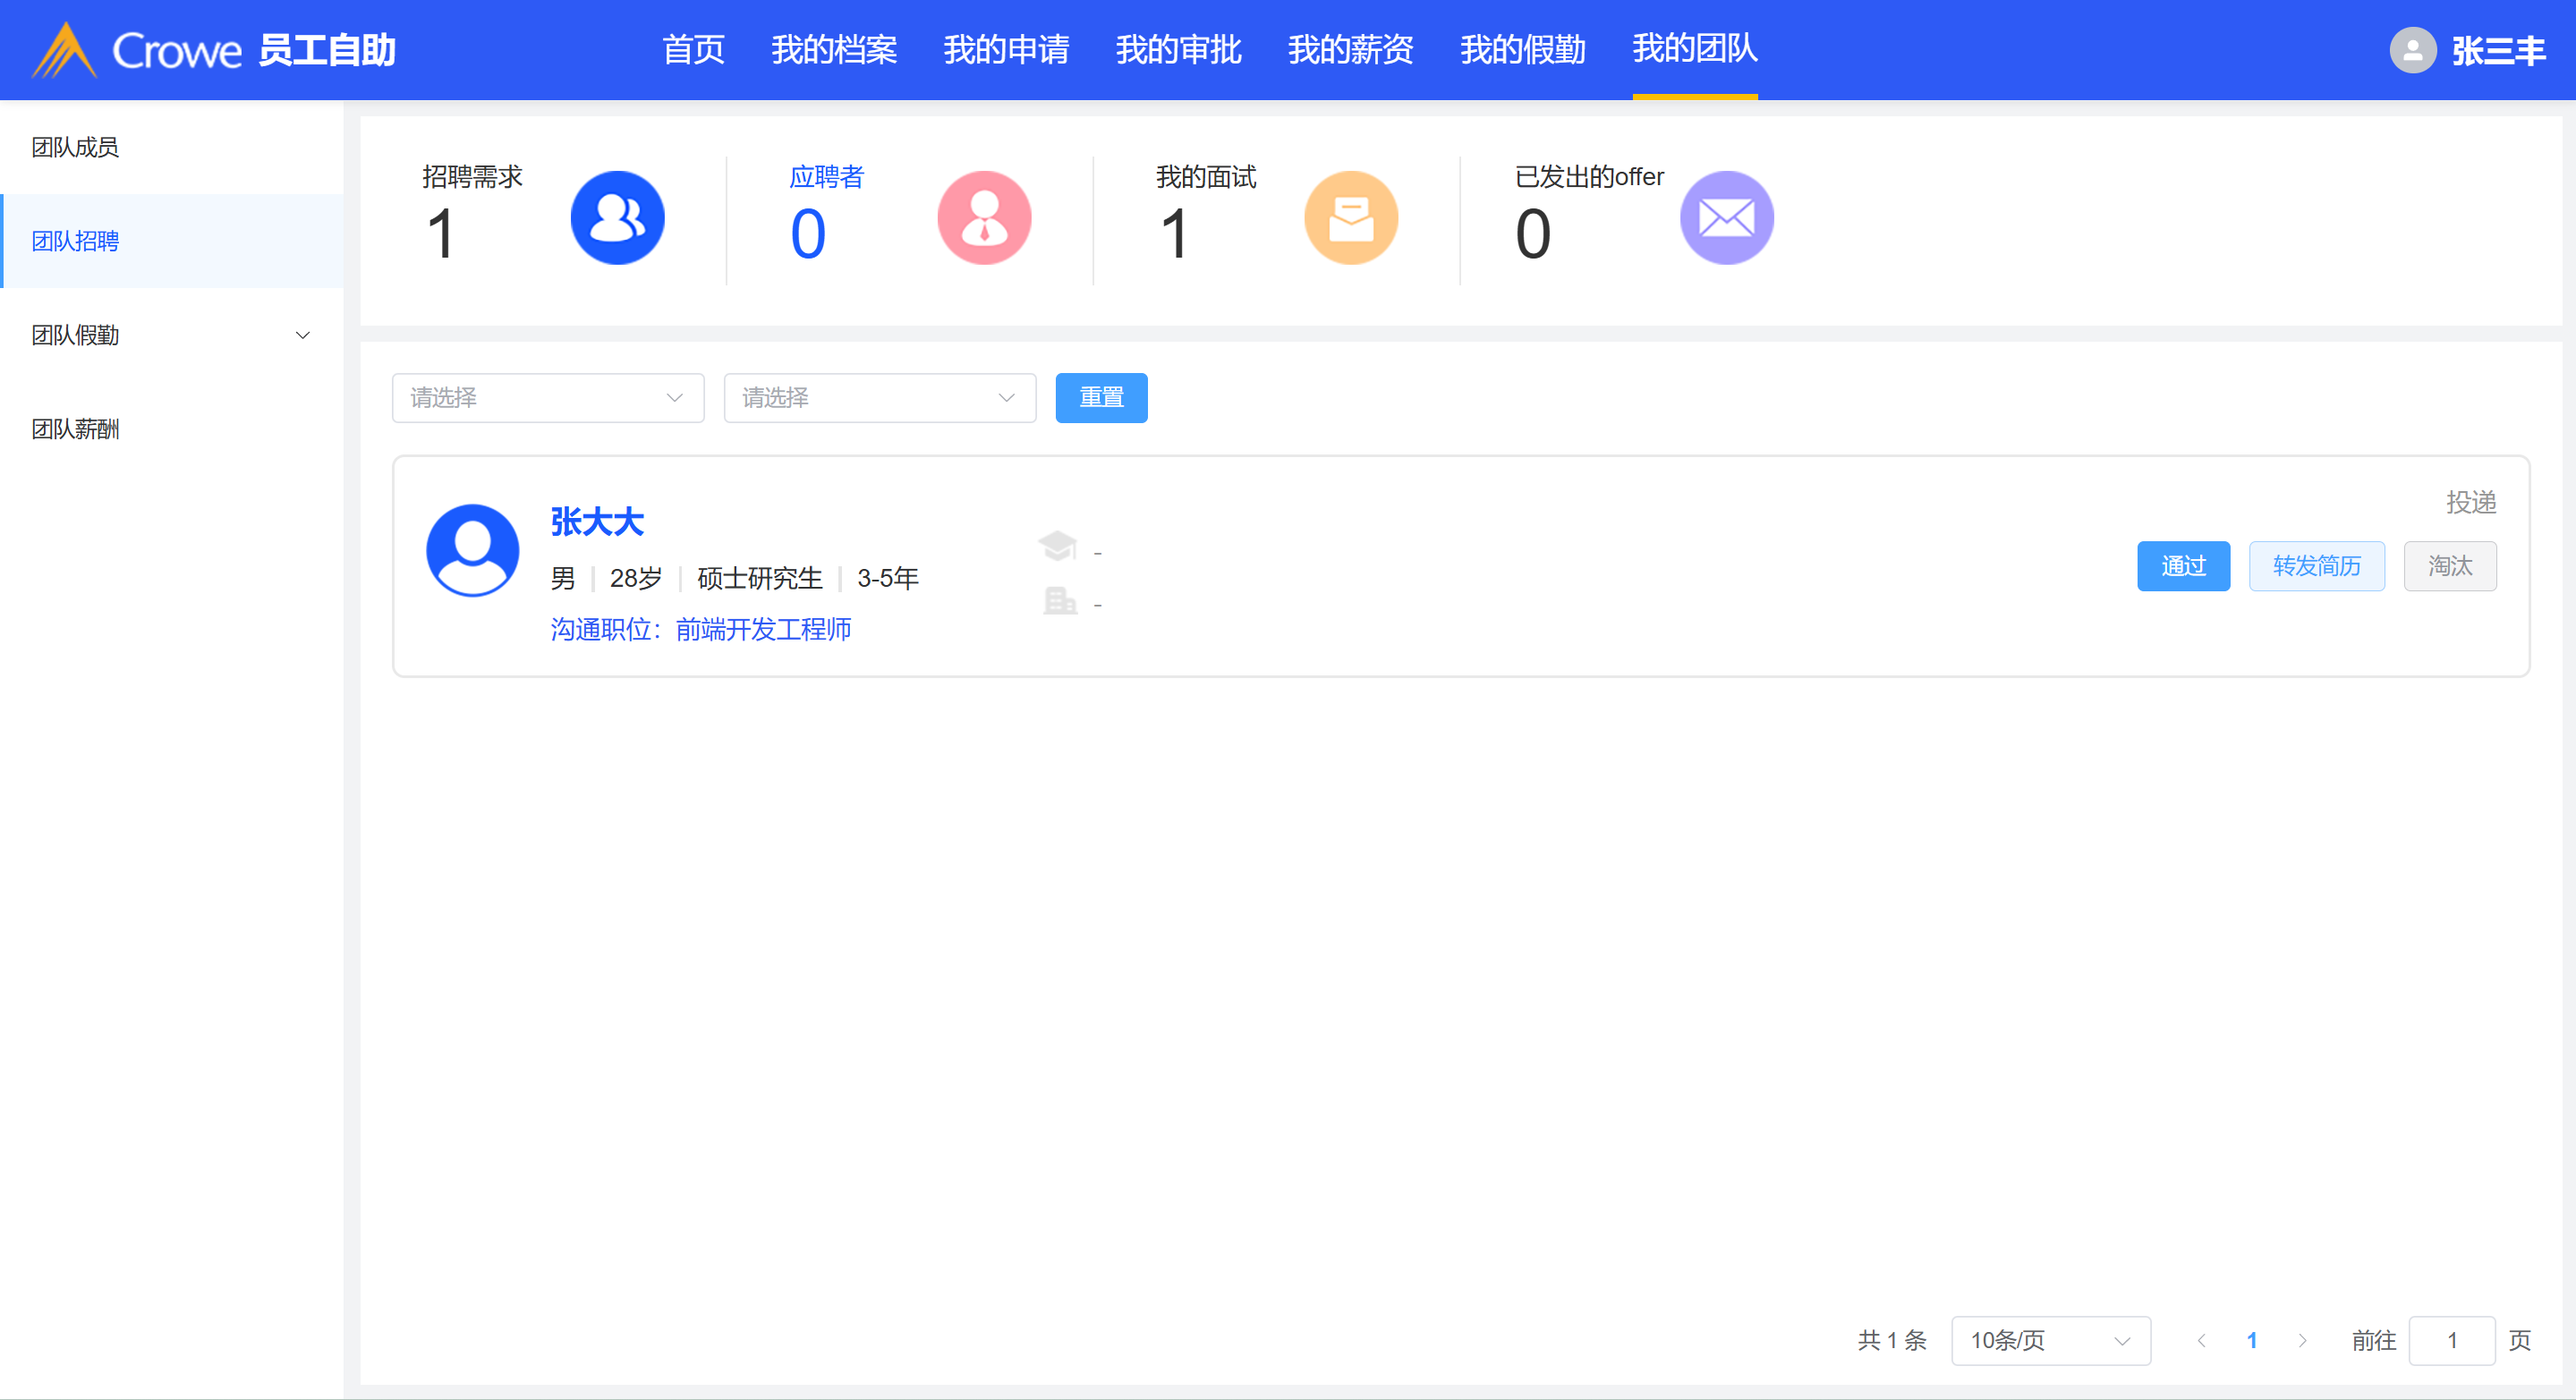Click the blue recruitment demand people icon
The image size is (2576, 1400).
pos(617,218)
